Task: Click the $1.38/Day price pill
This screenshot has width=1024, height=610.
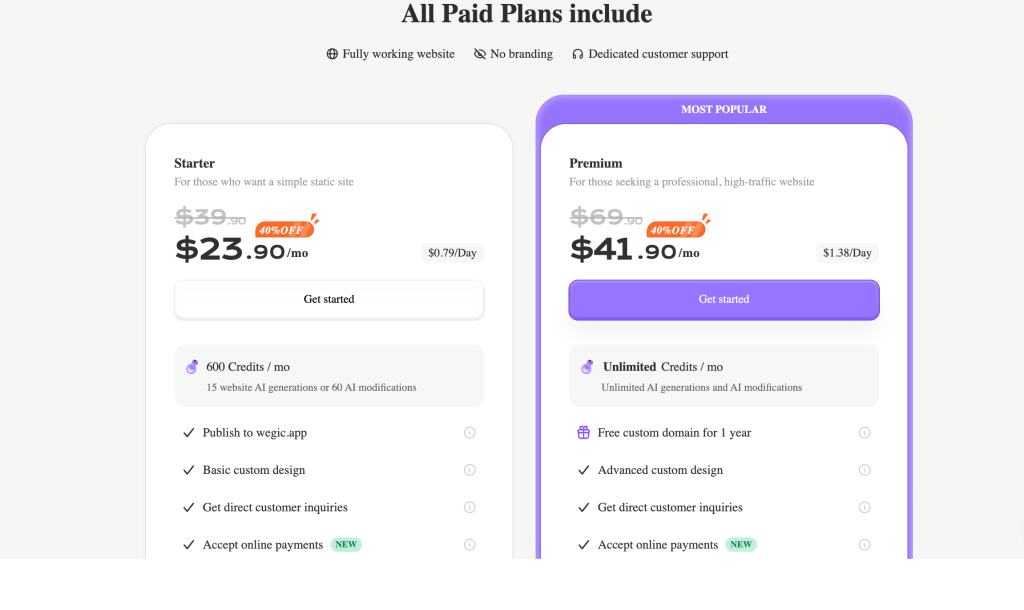Action: click(x=847, y=253)
